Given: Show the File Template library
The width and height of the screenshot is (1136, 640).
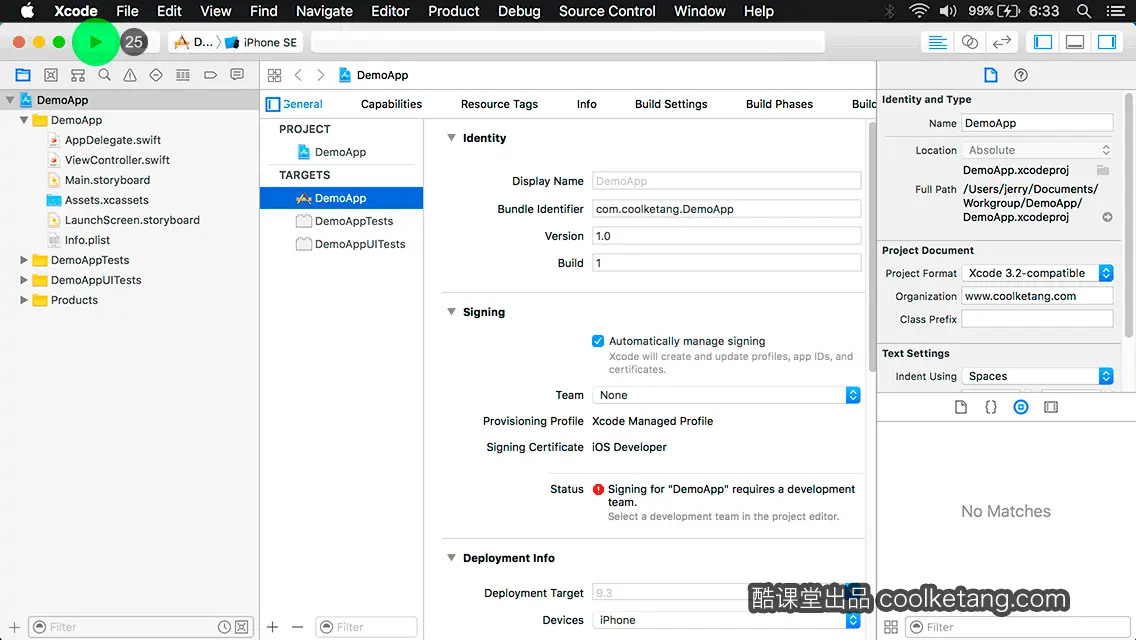Looking at the screenshot, I should [961, 407].
